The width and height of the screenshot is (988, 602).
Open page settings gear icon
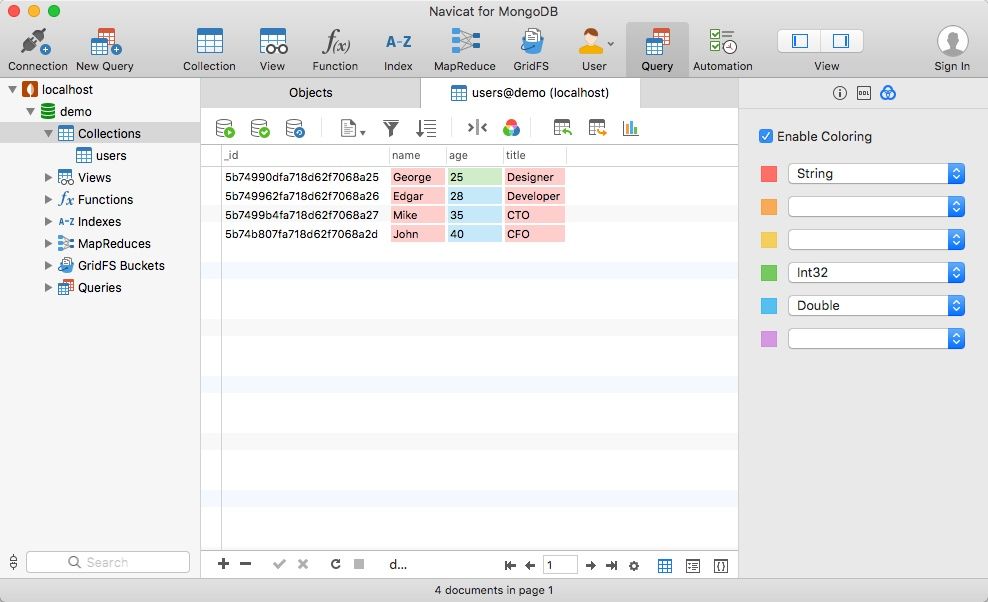click(634, 565)
